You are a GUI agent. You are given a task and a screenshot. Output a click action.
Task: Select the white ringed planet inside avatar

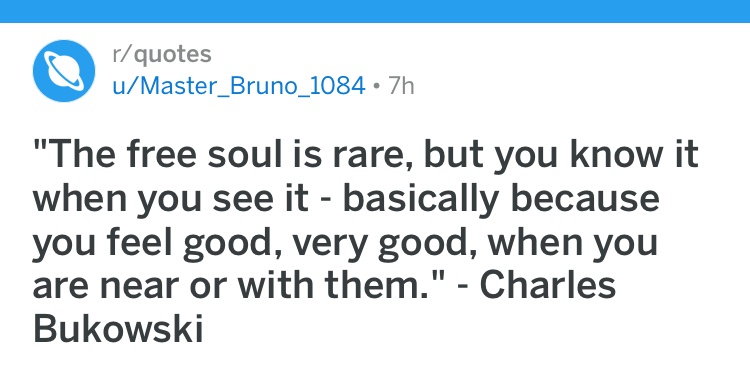pos(64,71)
